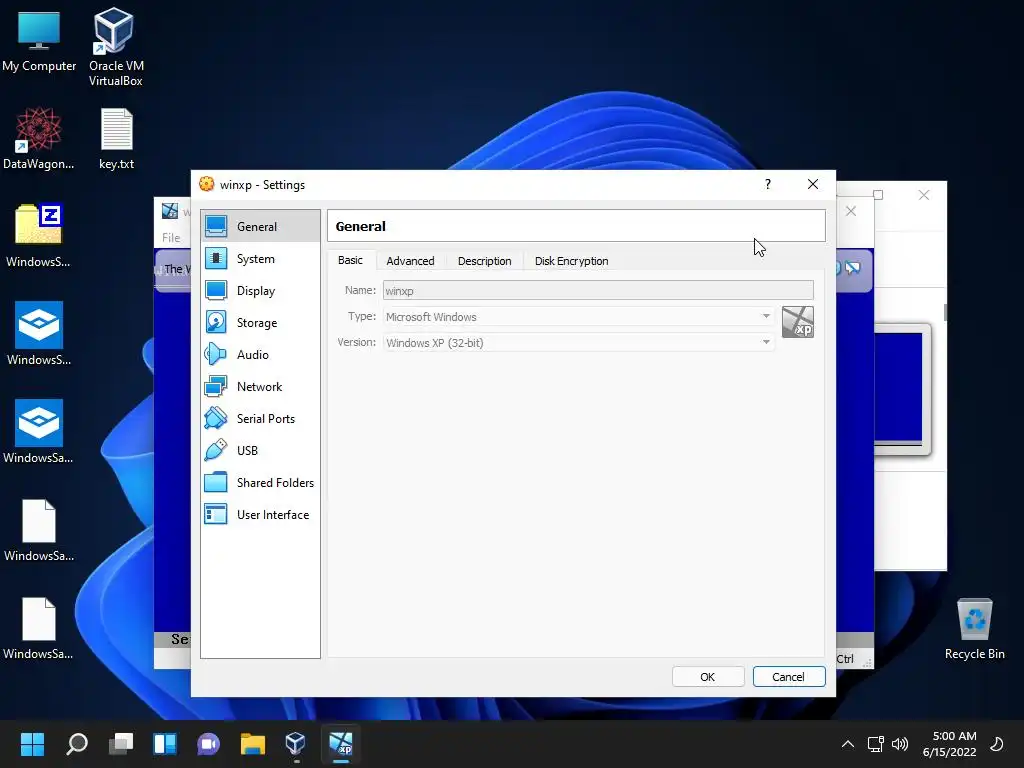Open My Computer desktop icon
The image size is (1024, 768).
(39, 40)
